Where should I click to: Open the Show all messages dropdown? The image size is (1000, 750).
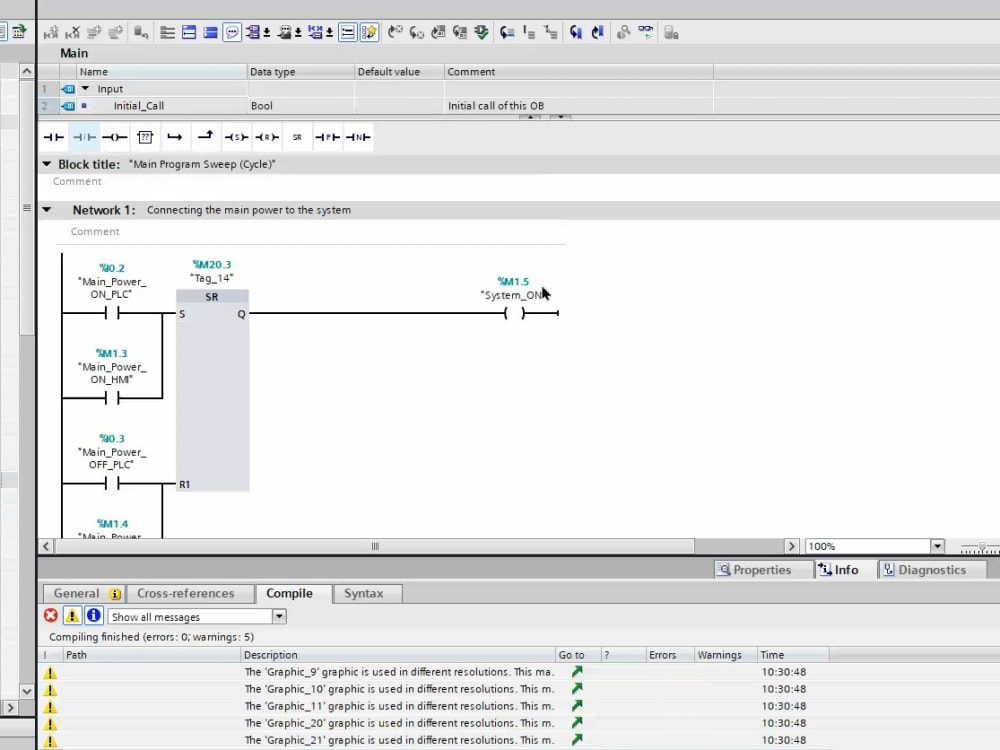pyautogui.click(x=279, y=616)
